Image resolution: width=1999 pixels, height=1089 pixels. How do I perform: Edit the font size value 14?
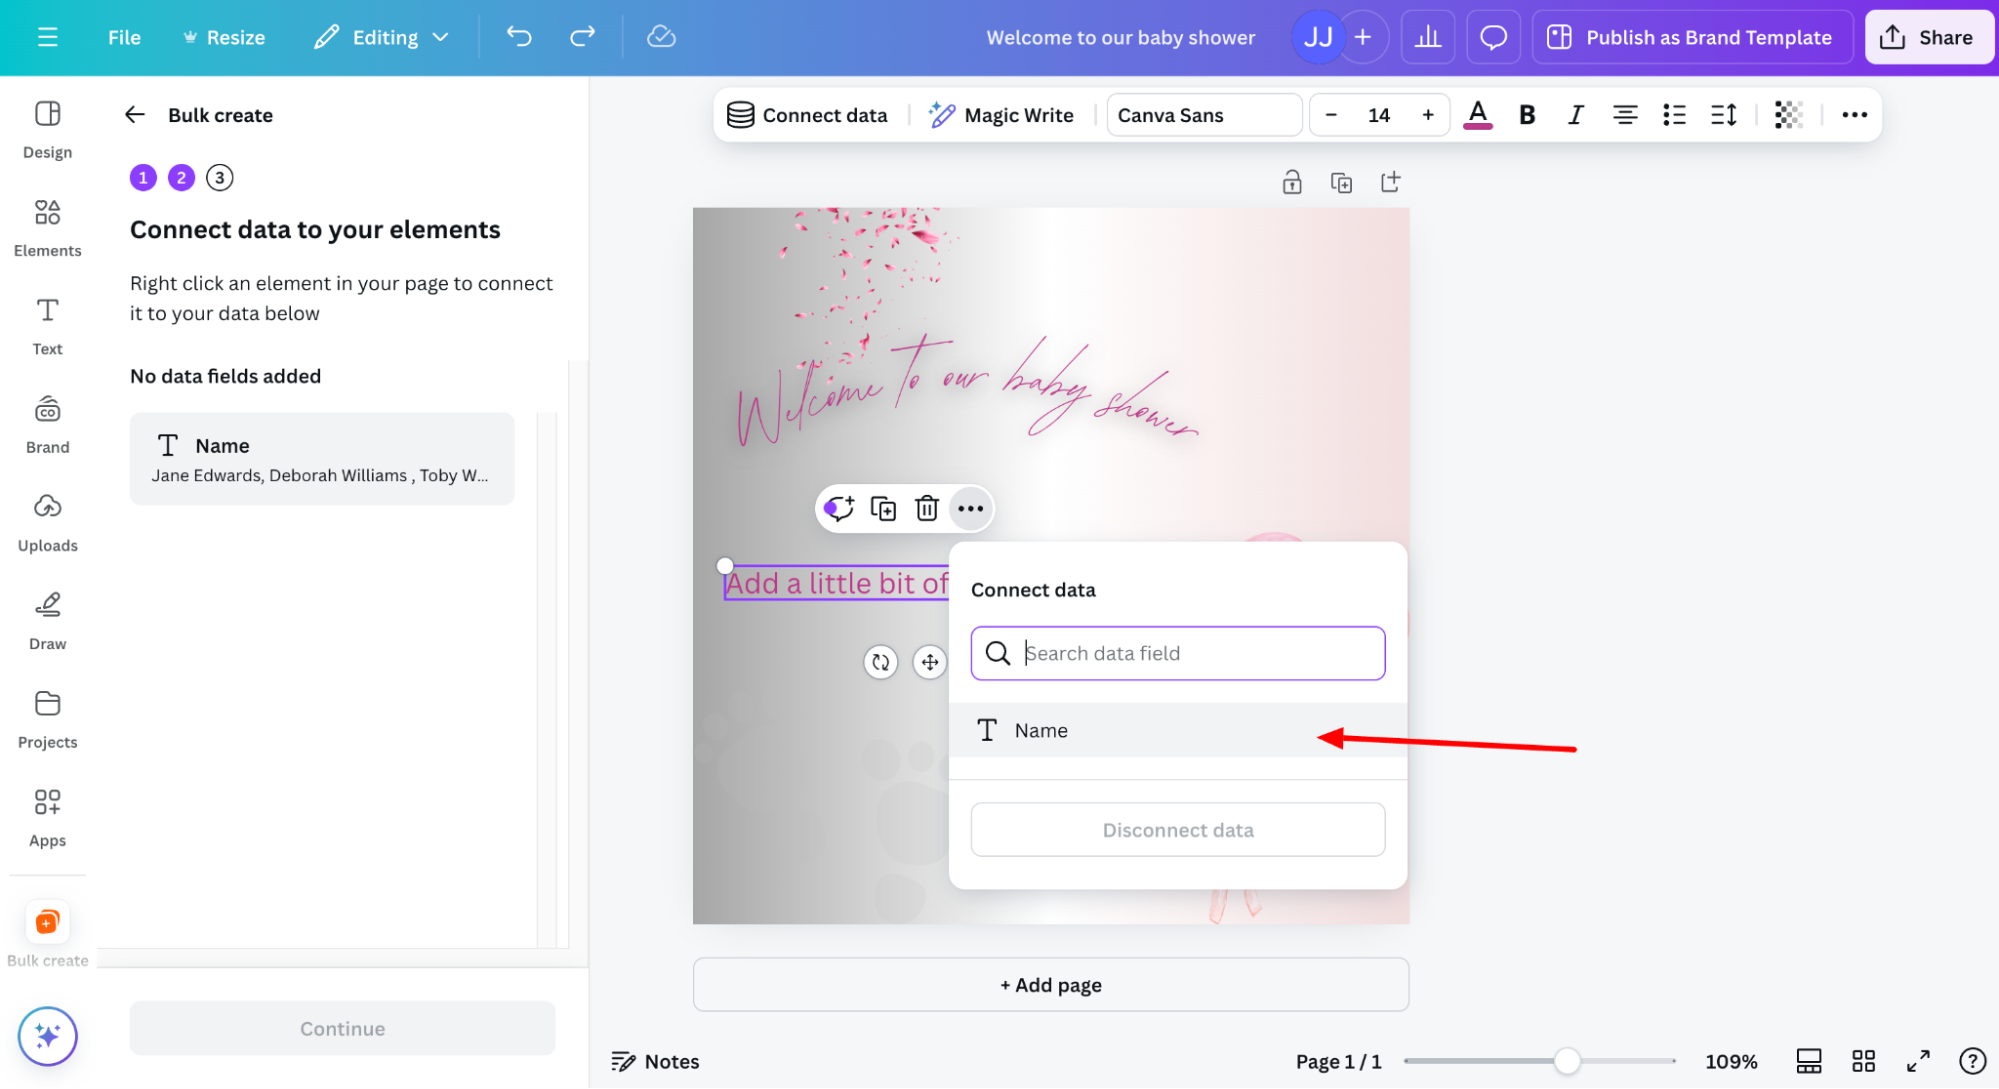pos(1379,115)
